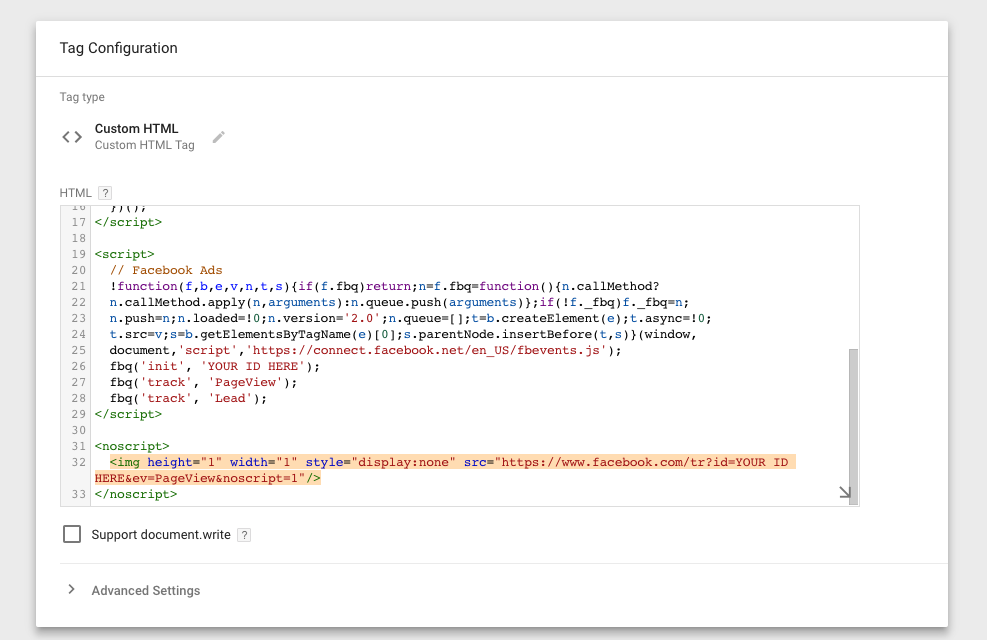Click the Advanced Settings label

click(145, 590)
